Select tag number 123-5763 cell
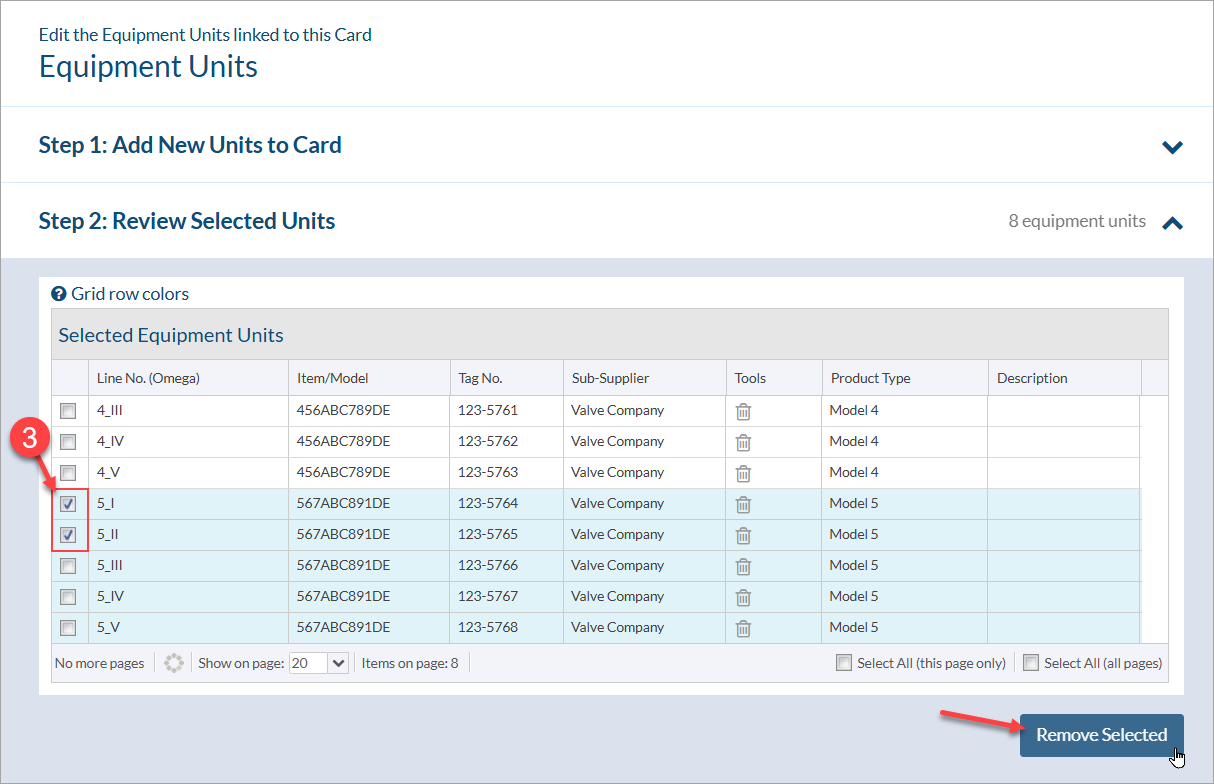Viewport: 1214px width, 784px height. tap(506, 473)
